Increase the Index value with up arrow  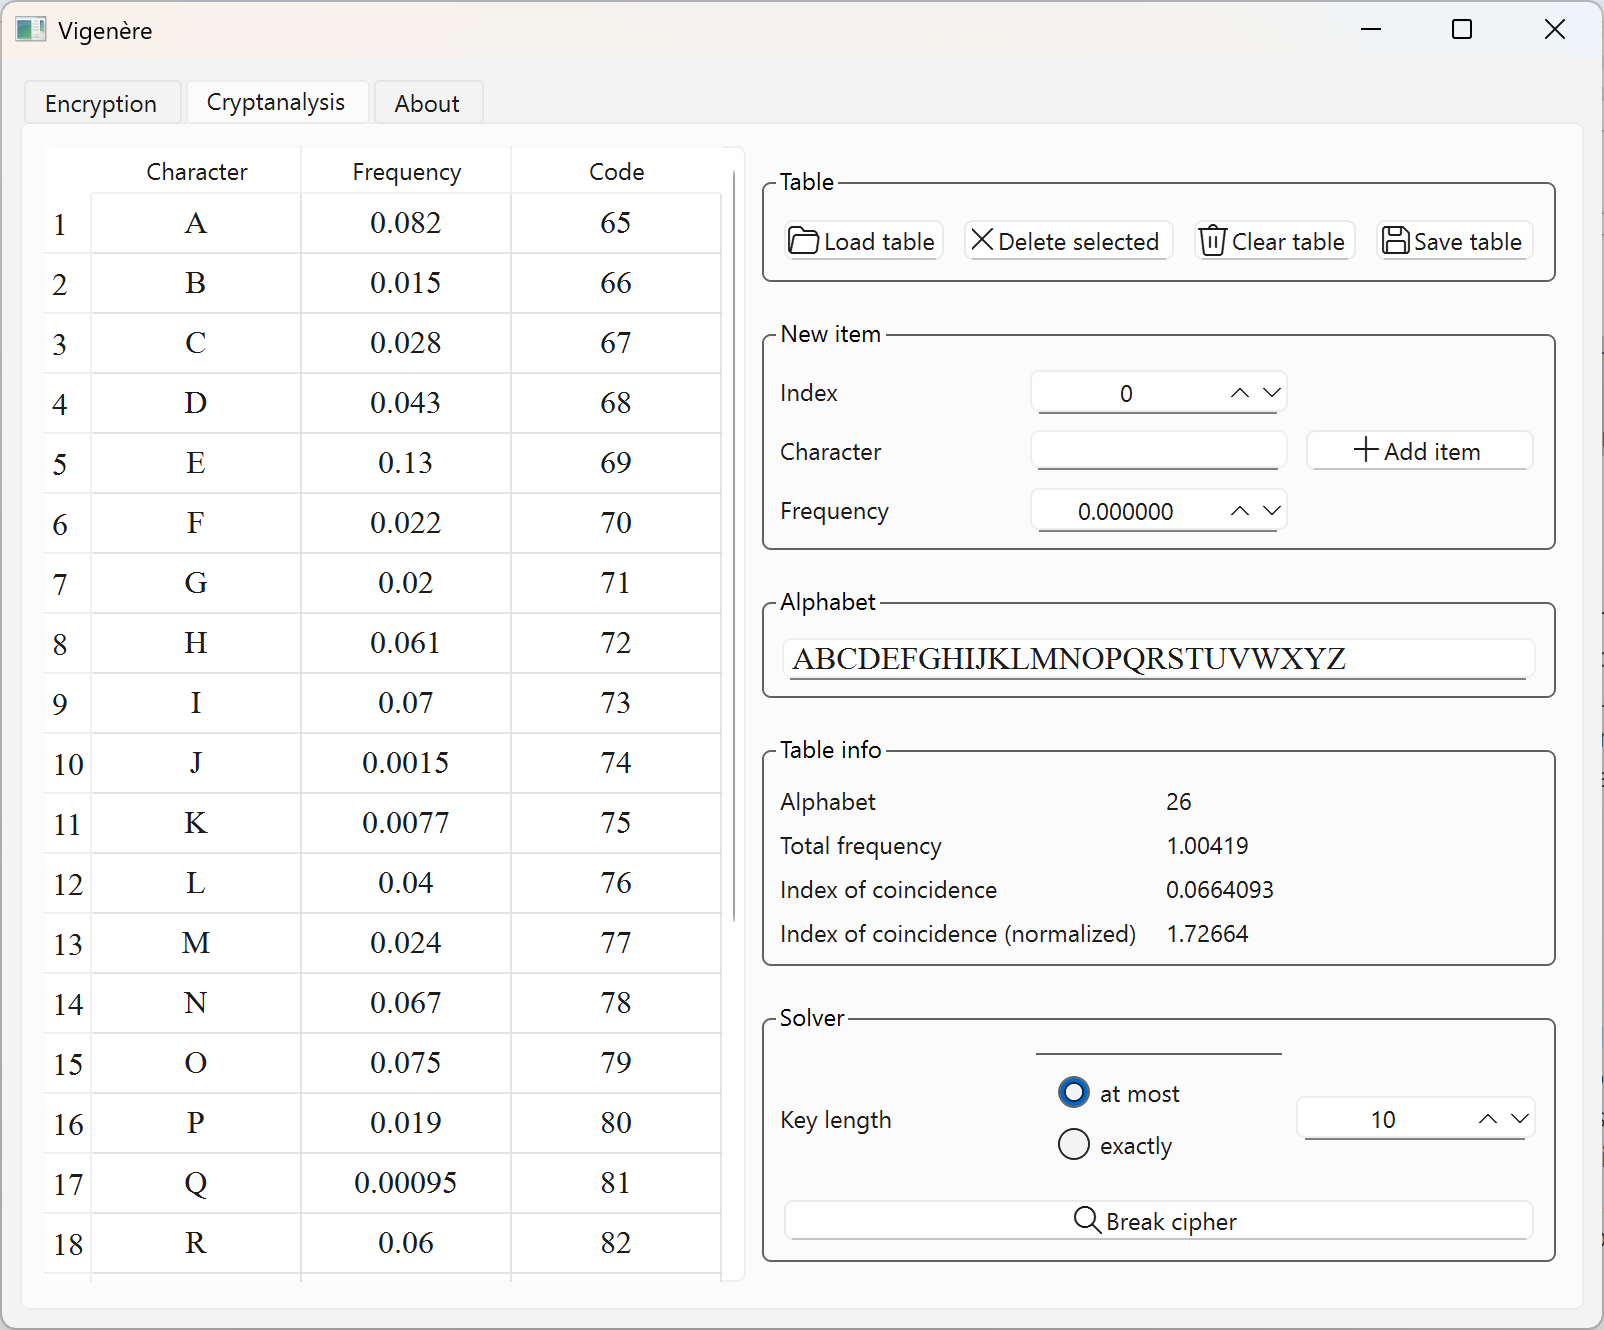click(1240, 393)
